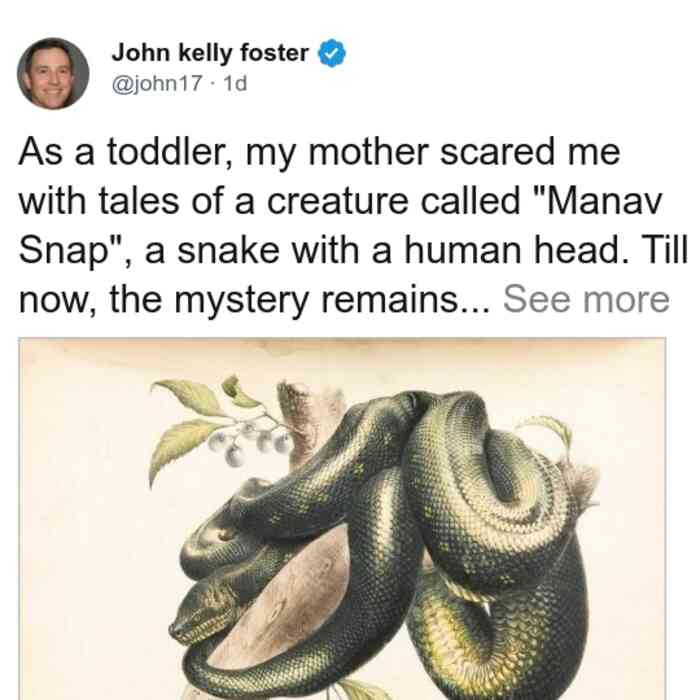700x700 pixels.
Task: Open the attached snake illustration
Action: (342, 519)
